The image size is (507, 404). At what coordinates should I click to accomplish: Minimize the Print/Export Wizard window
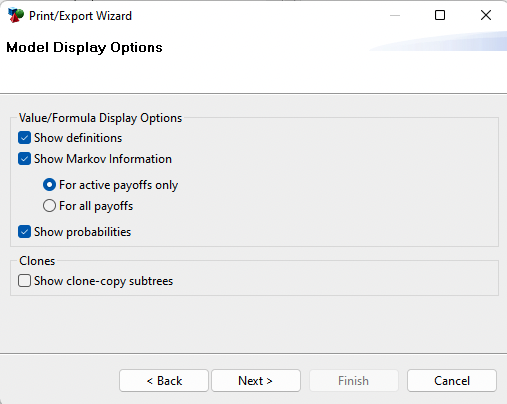[x=395, y=15]
